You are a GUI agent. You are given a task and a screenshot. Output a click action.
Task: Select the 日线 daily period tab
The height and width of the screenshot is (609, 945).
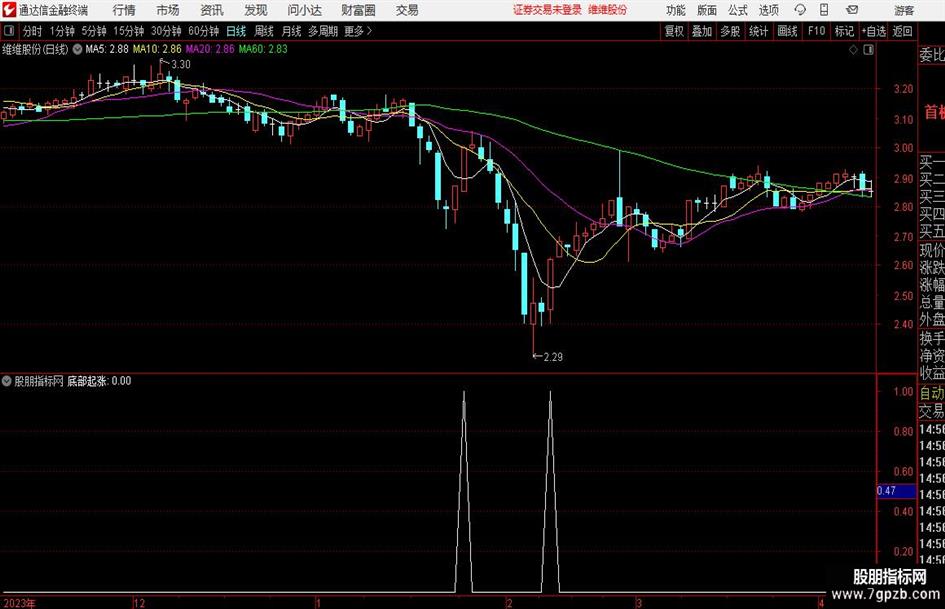(x=236, y=31)
